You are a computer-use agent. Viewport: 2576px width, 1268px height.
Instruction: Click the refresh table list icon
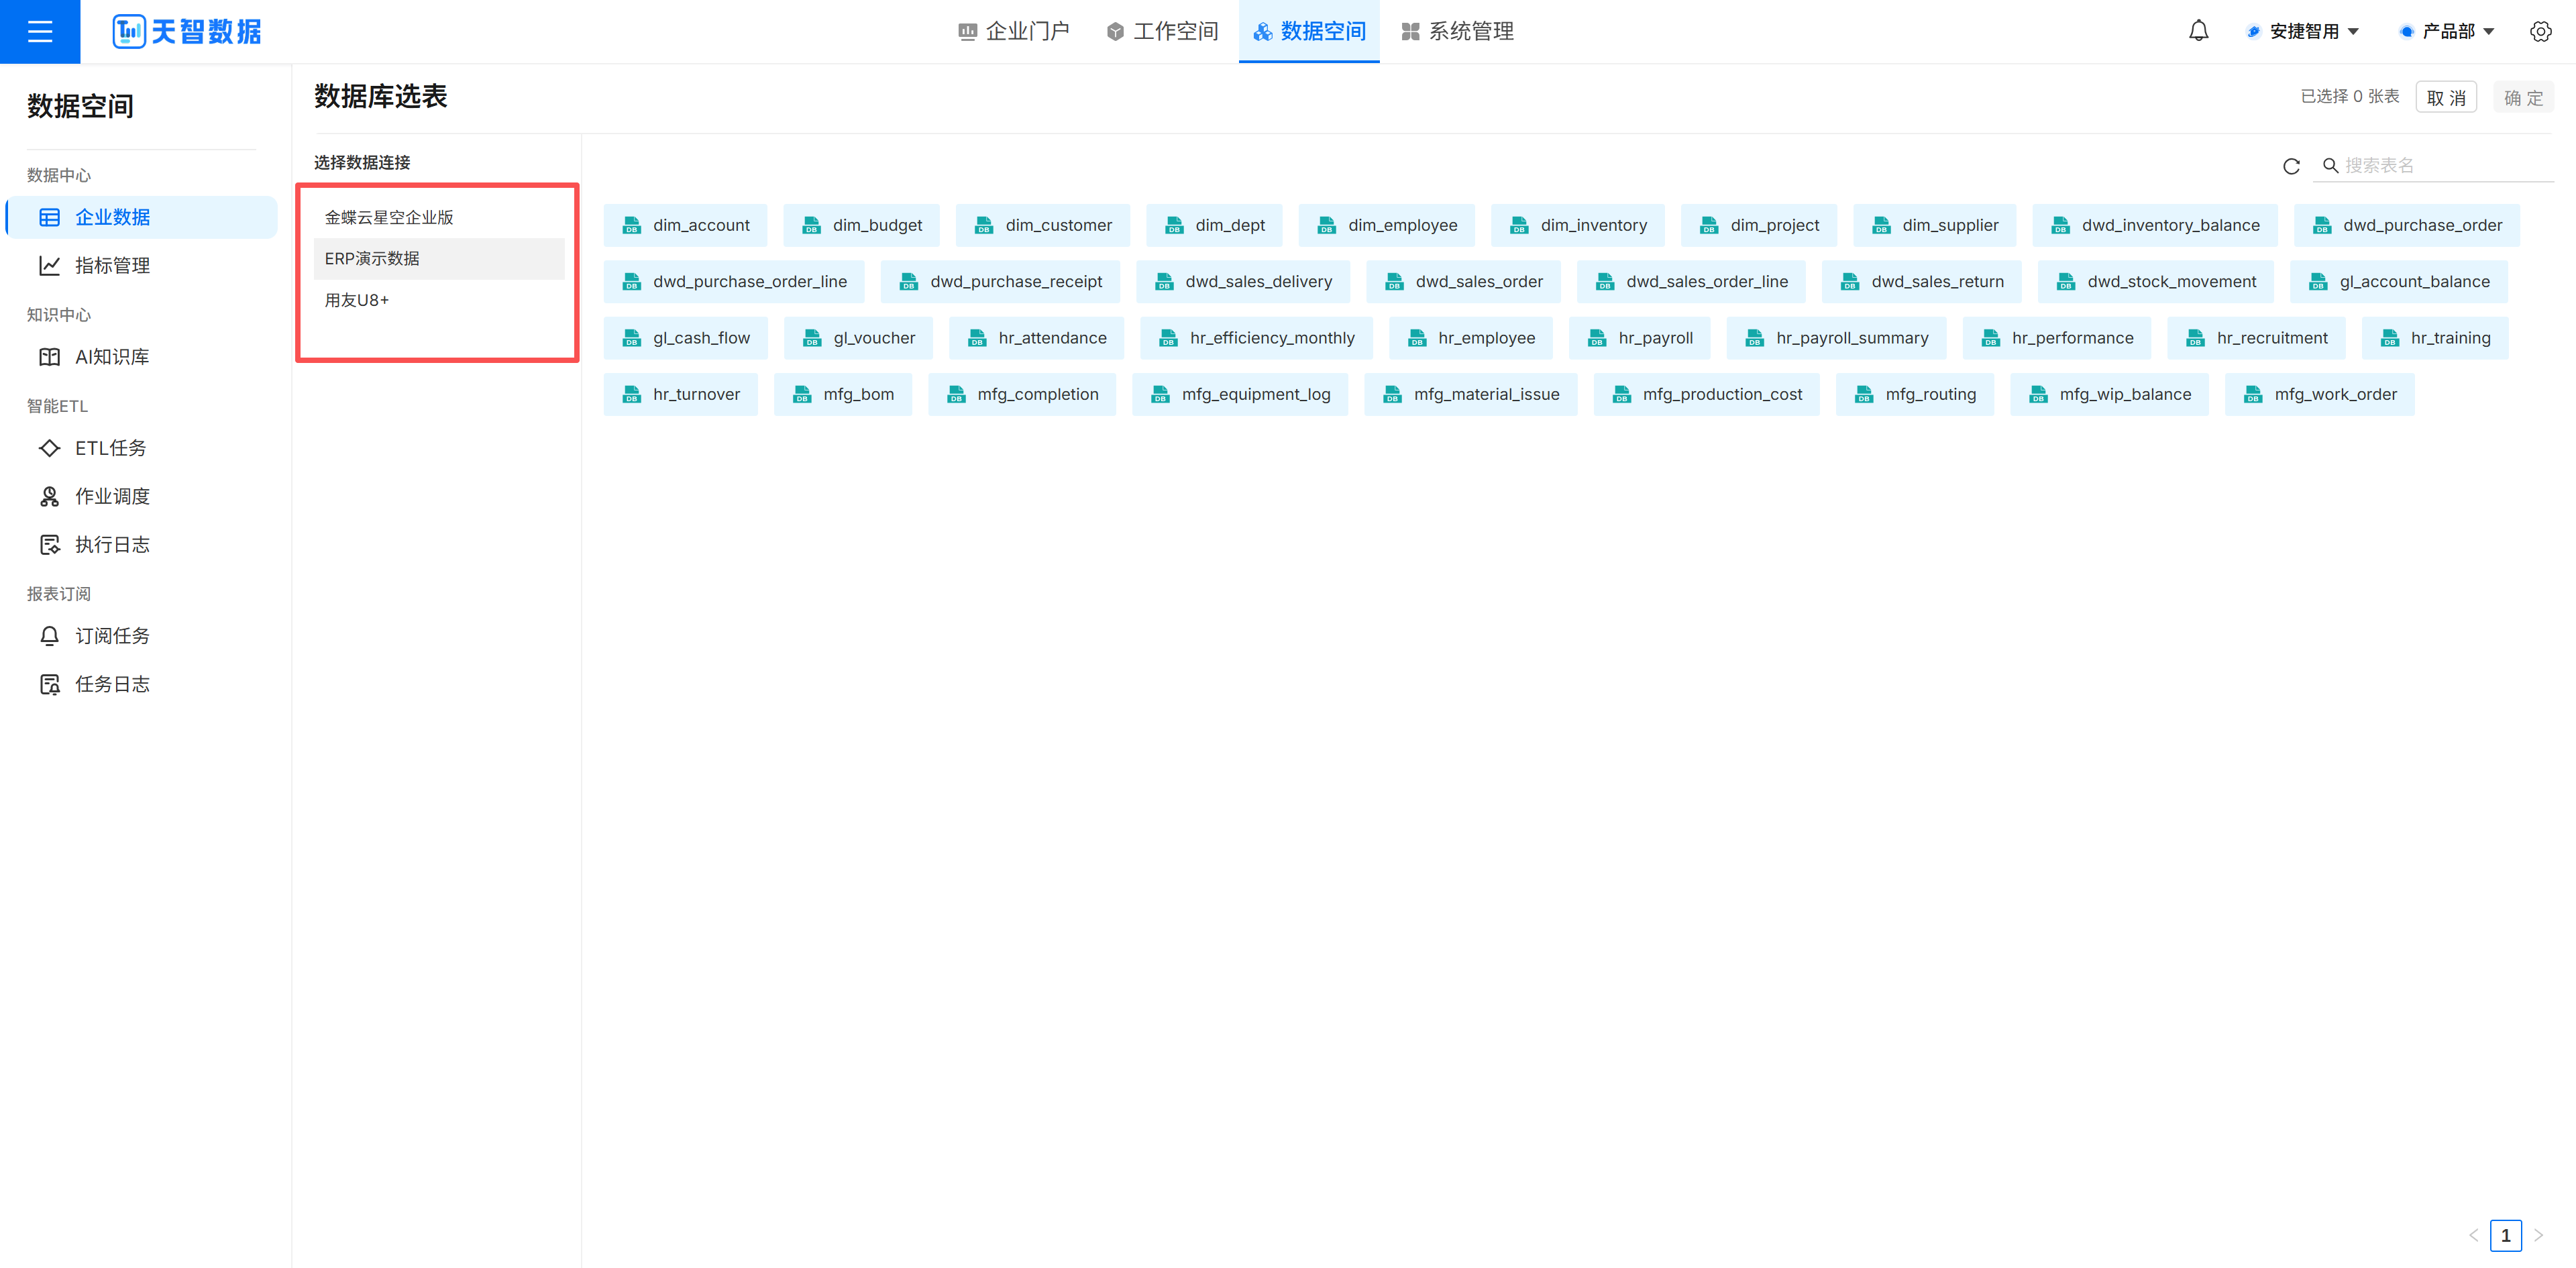pyautogui.click(x=2291, y=166)
